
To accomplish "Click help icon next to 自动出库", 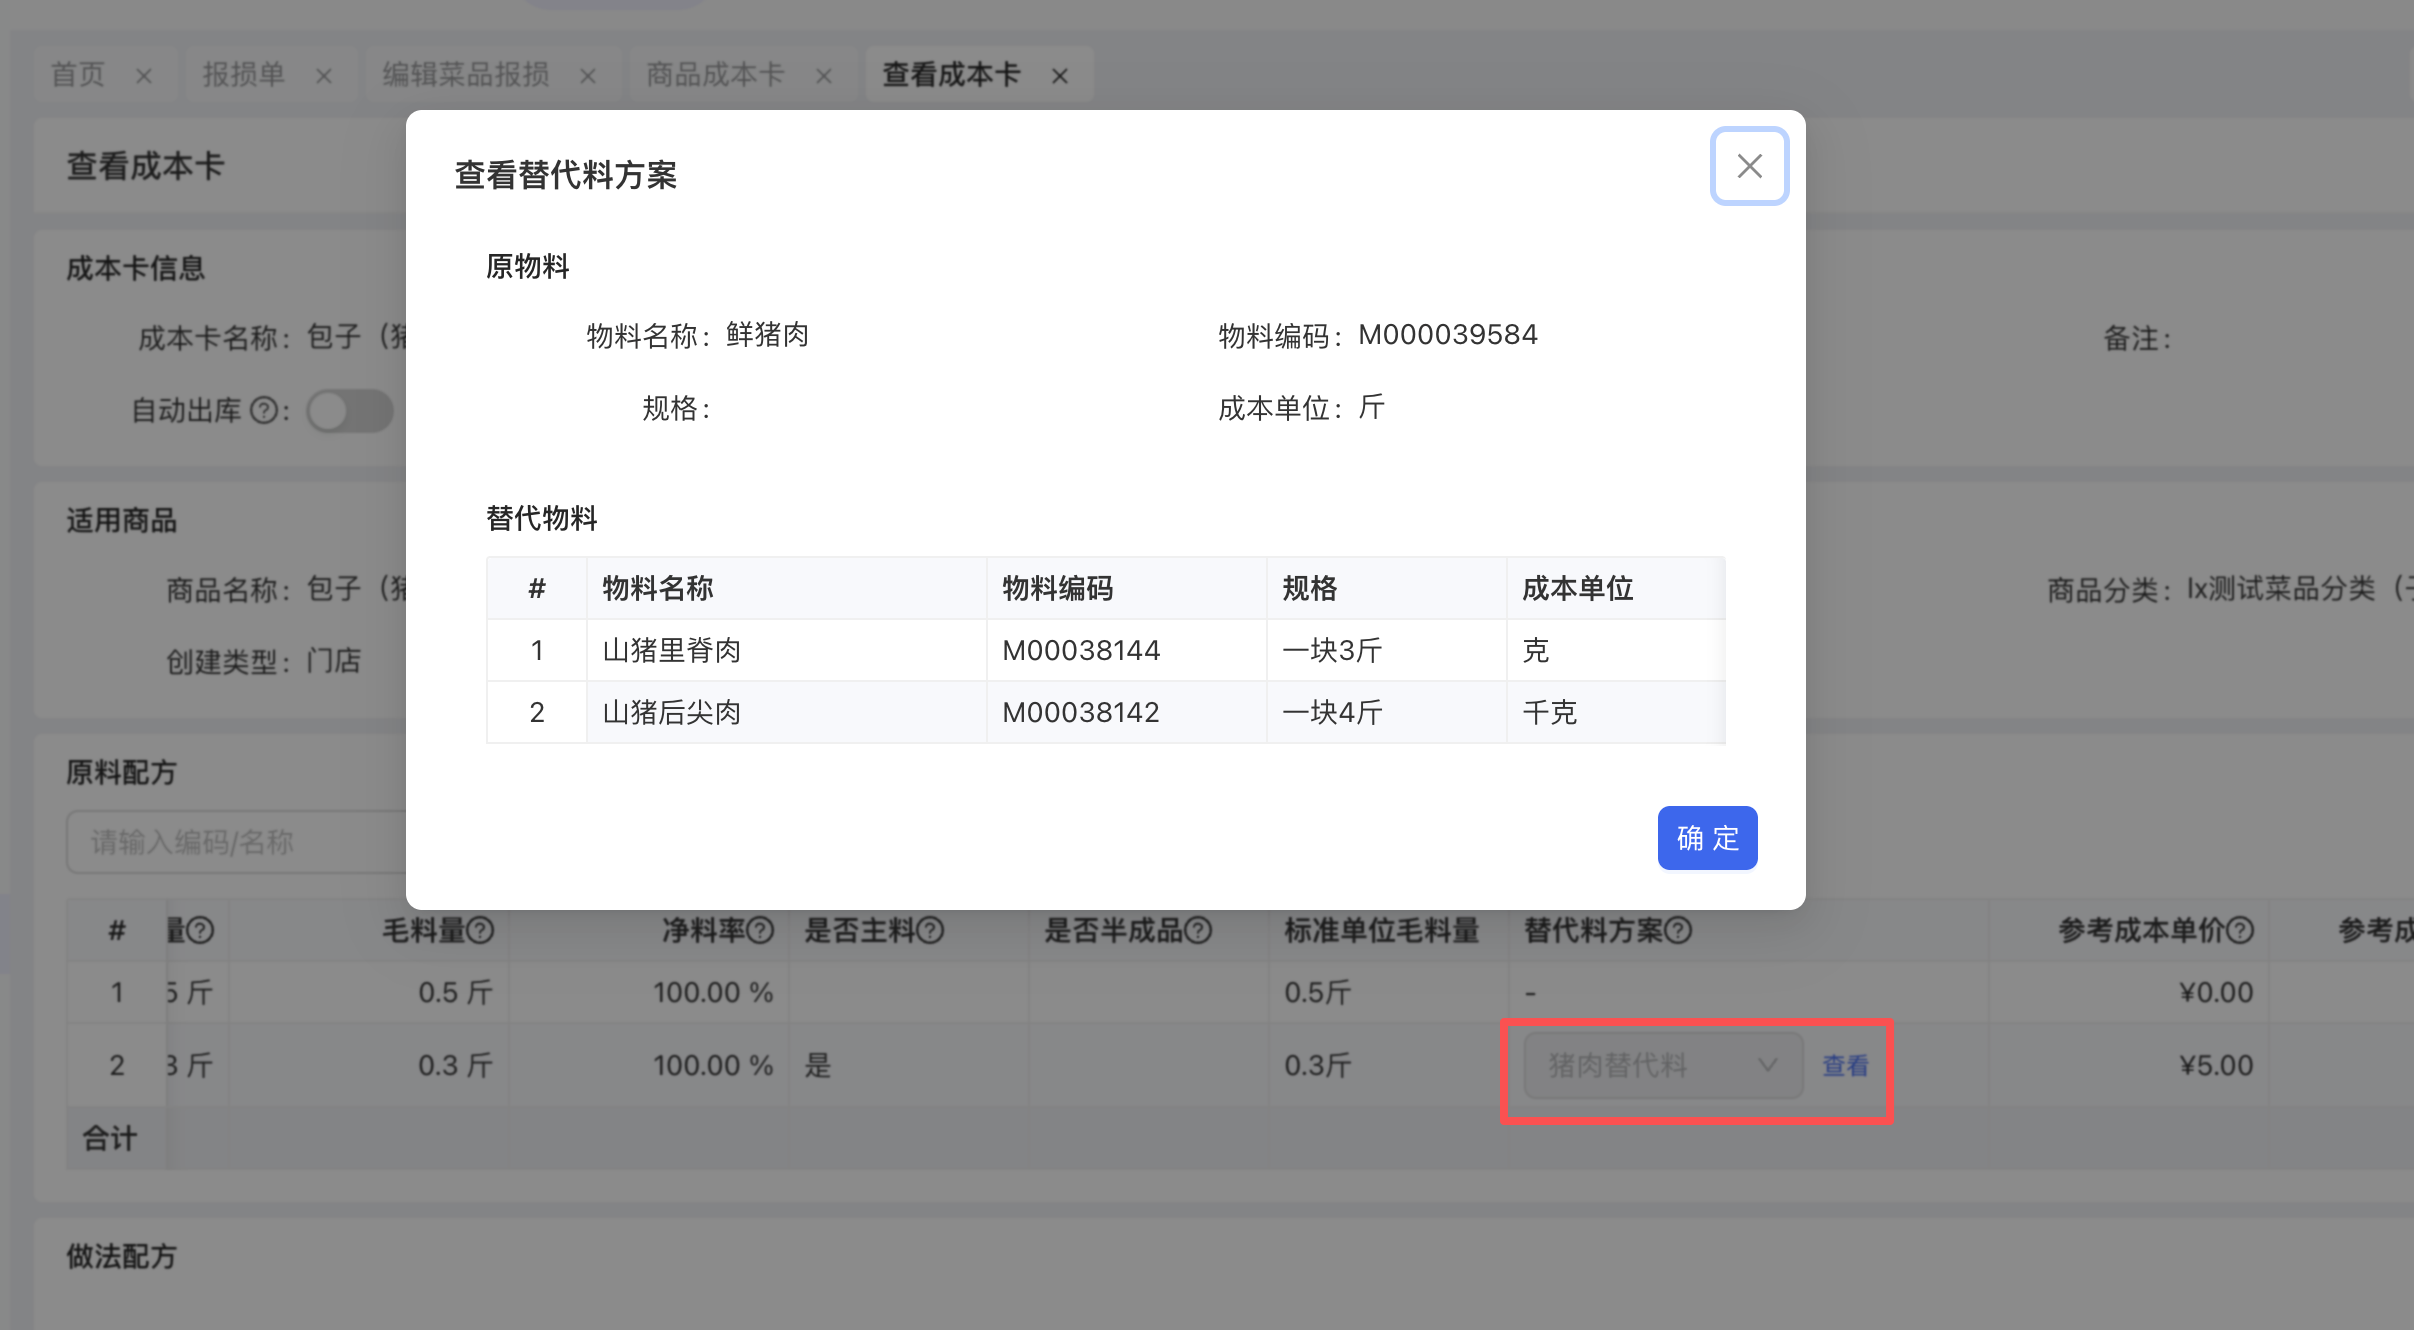I will pyautogui.click(x=264, y=411).
